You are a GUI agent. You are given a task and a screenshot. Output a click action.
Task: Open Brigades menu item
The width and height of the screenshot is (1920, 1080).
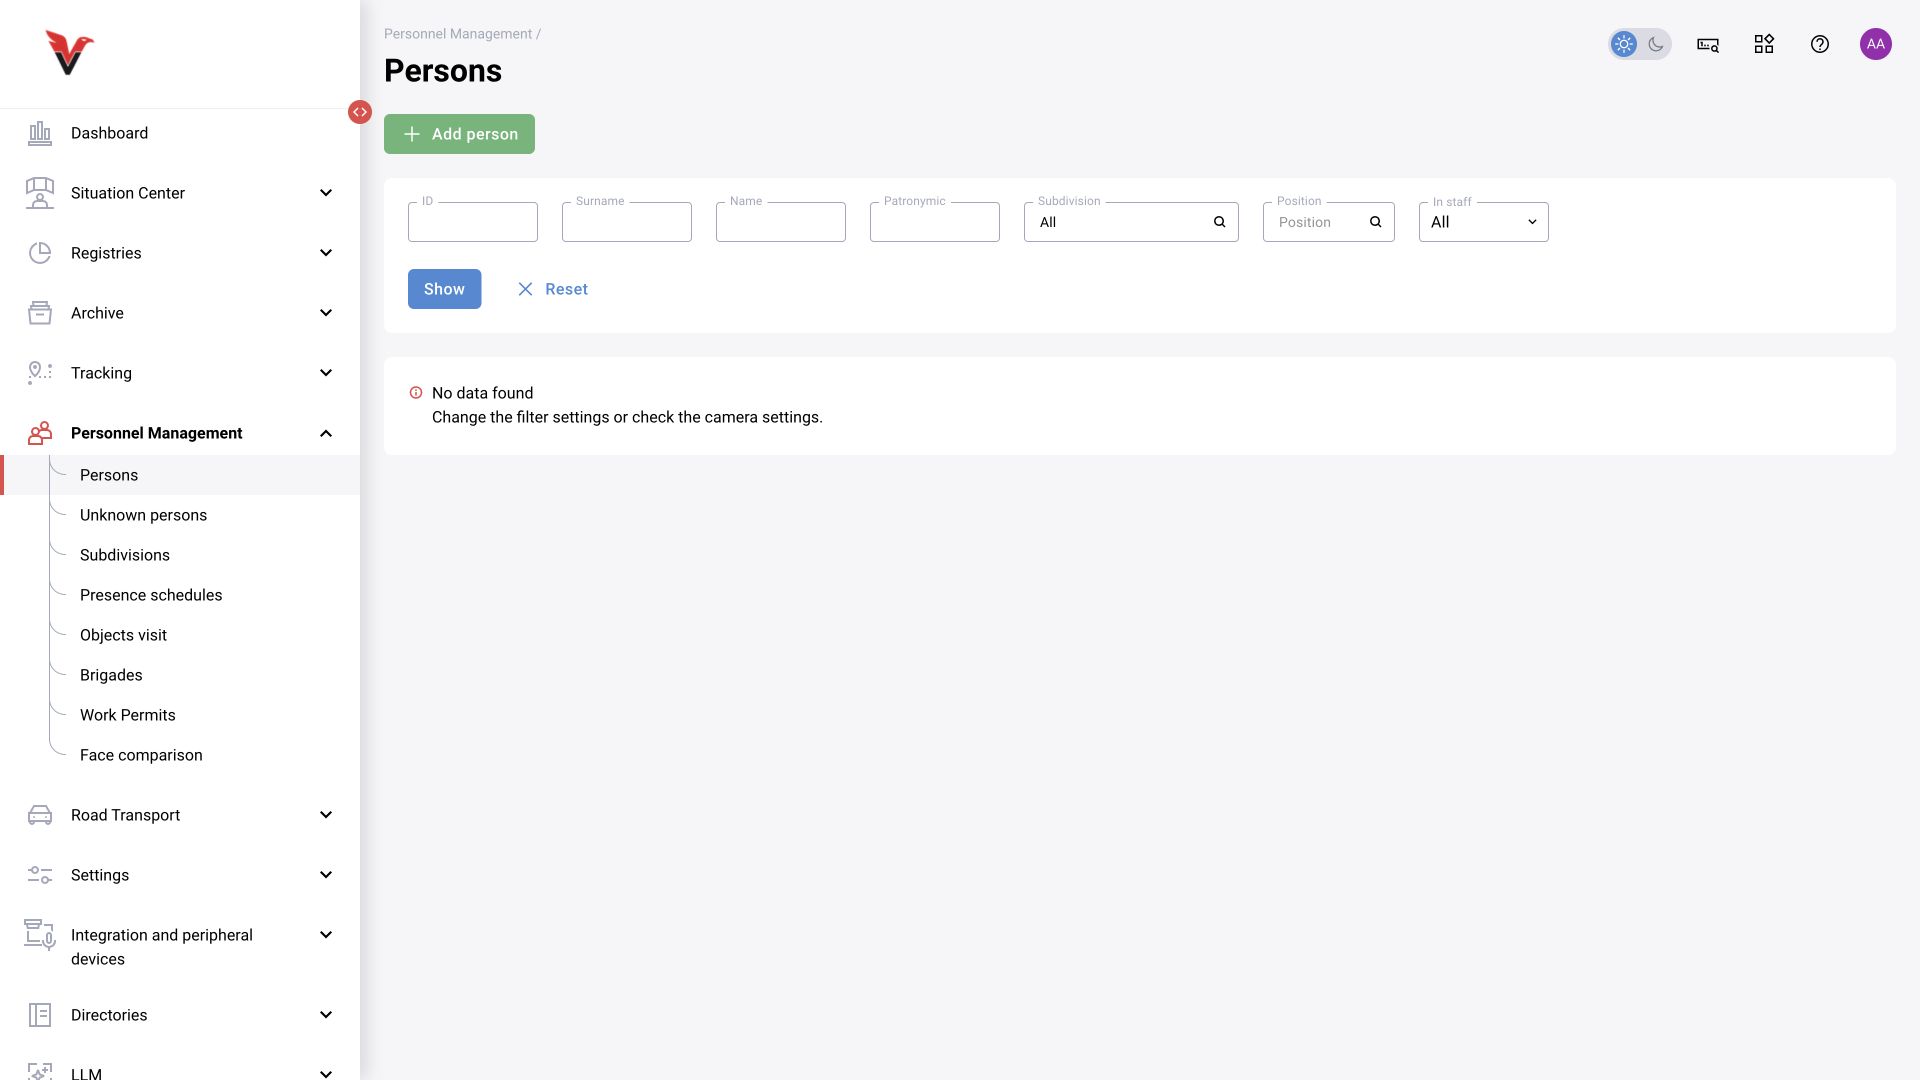pos(111,675)
